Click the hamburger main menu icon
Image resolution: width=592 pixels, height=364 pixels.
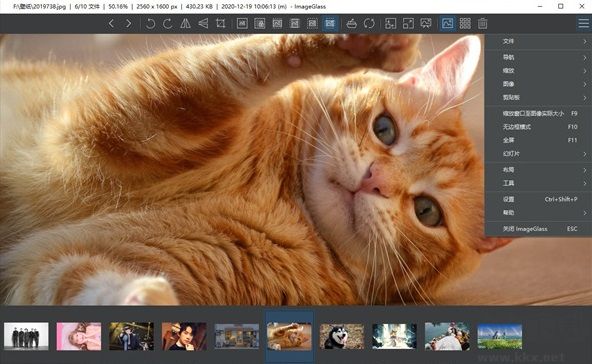point(583,23)
